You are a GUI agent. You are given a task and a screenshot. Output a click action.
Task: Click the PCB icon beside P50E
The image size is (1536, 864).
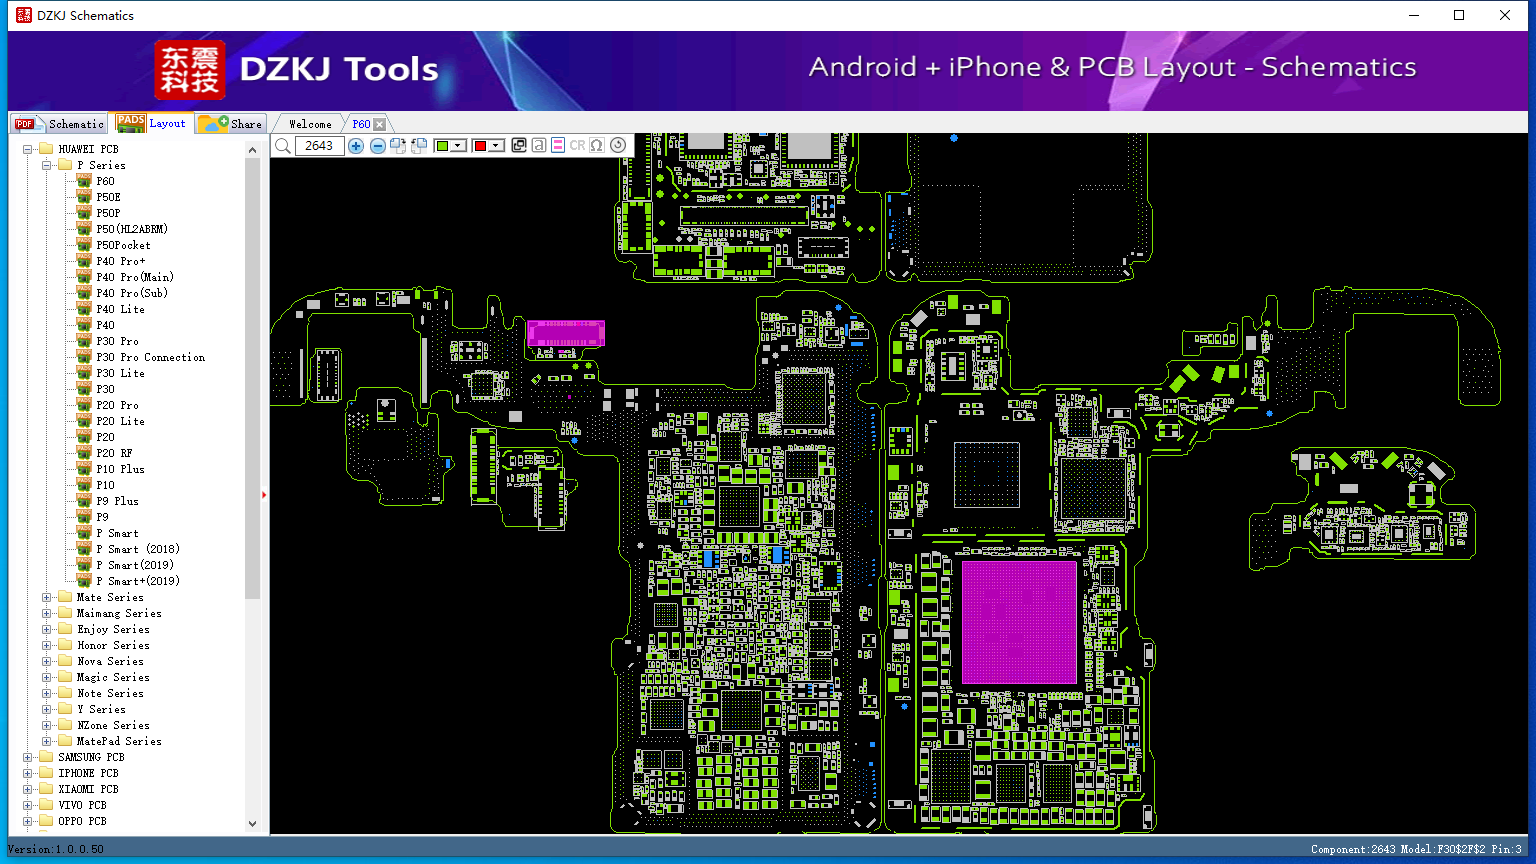tap(84, 197)
